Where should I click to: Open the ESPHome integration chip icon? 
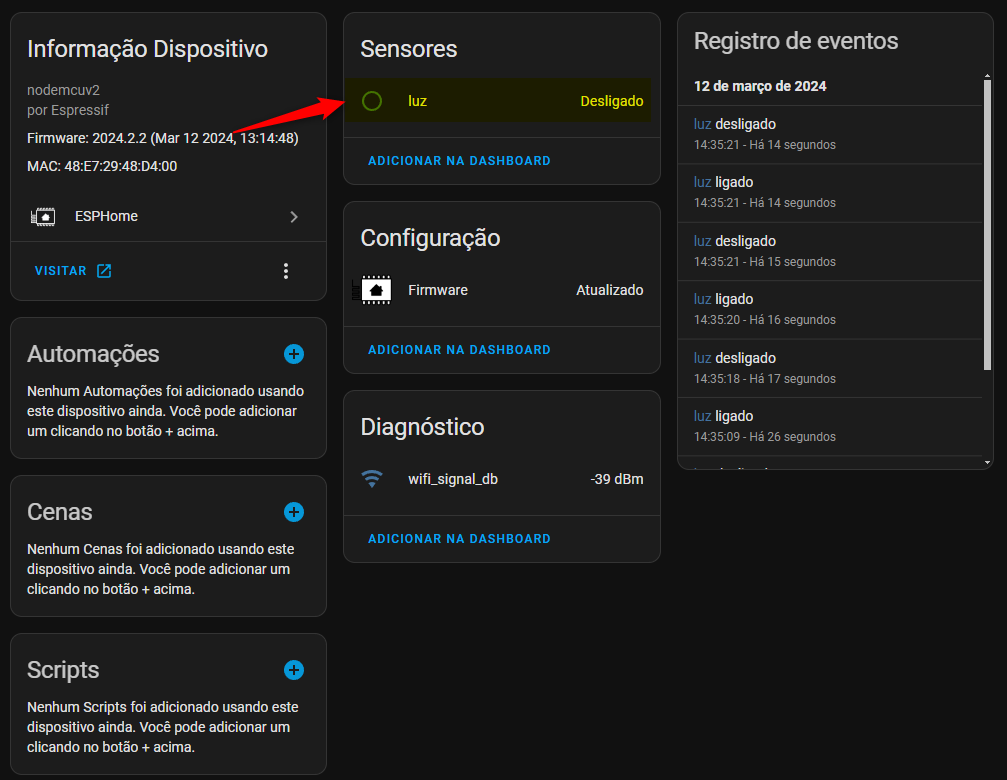click(43, 217)
